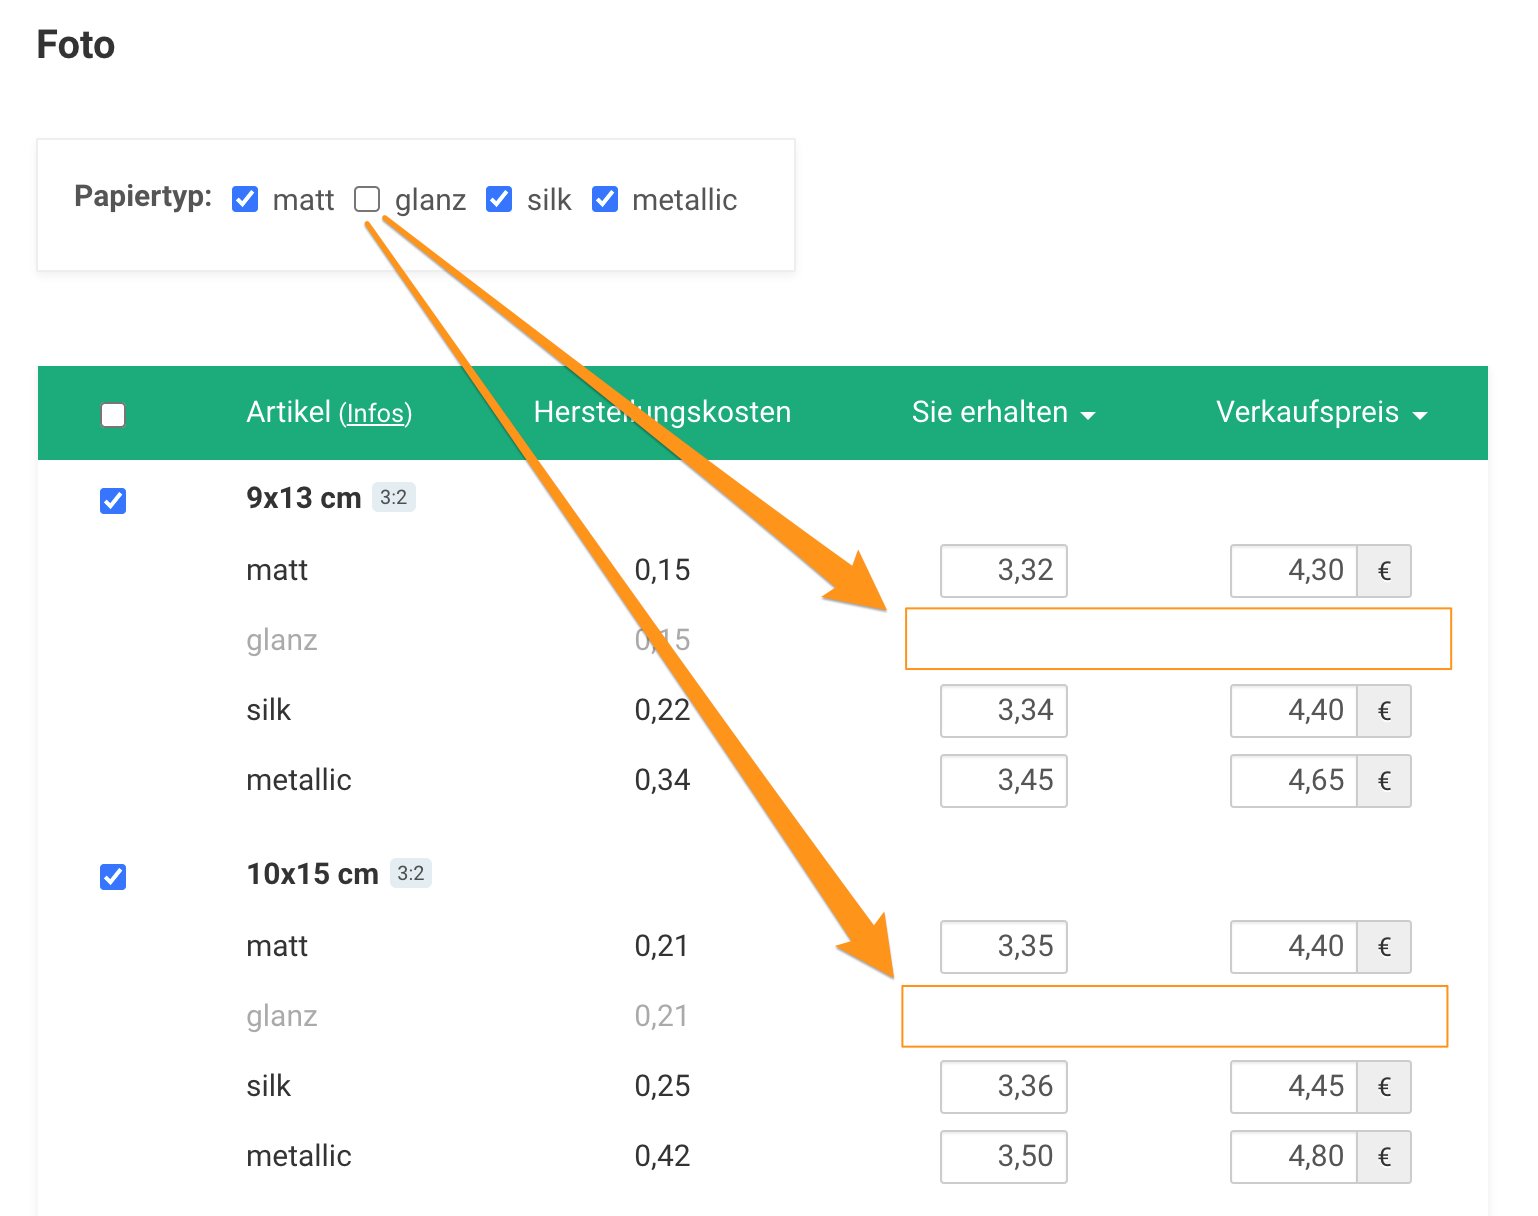The width and height of the screenshot is (1538, 1216).
Task: Click 10x15 metallic Sie erhalten field 3,50
Action: (x=1003, y=1157)
